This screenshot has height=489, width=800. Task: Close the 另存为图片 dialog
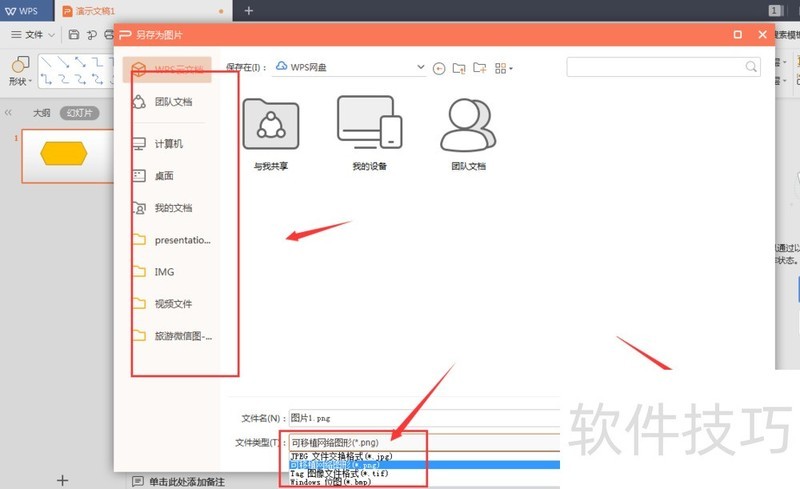(762, 34)
